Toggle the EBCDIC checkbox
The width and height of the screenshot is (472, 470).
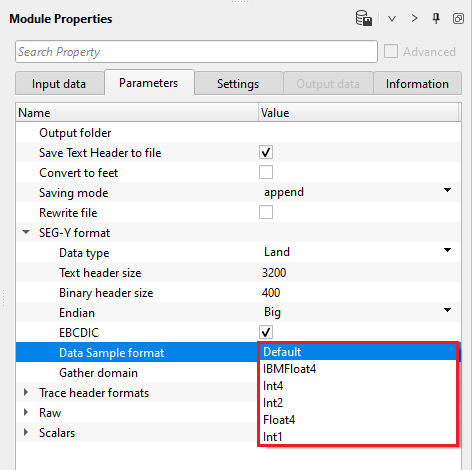[x=266, y=332]
